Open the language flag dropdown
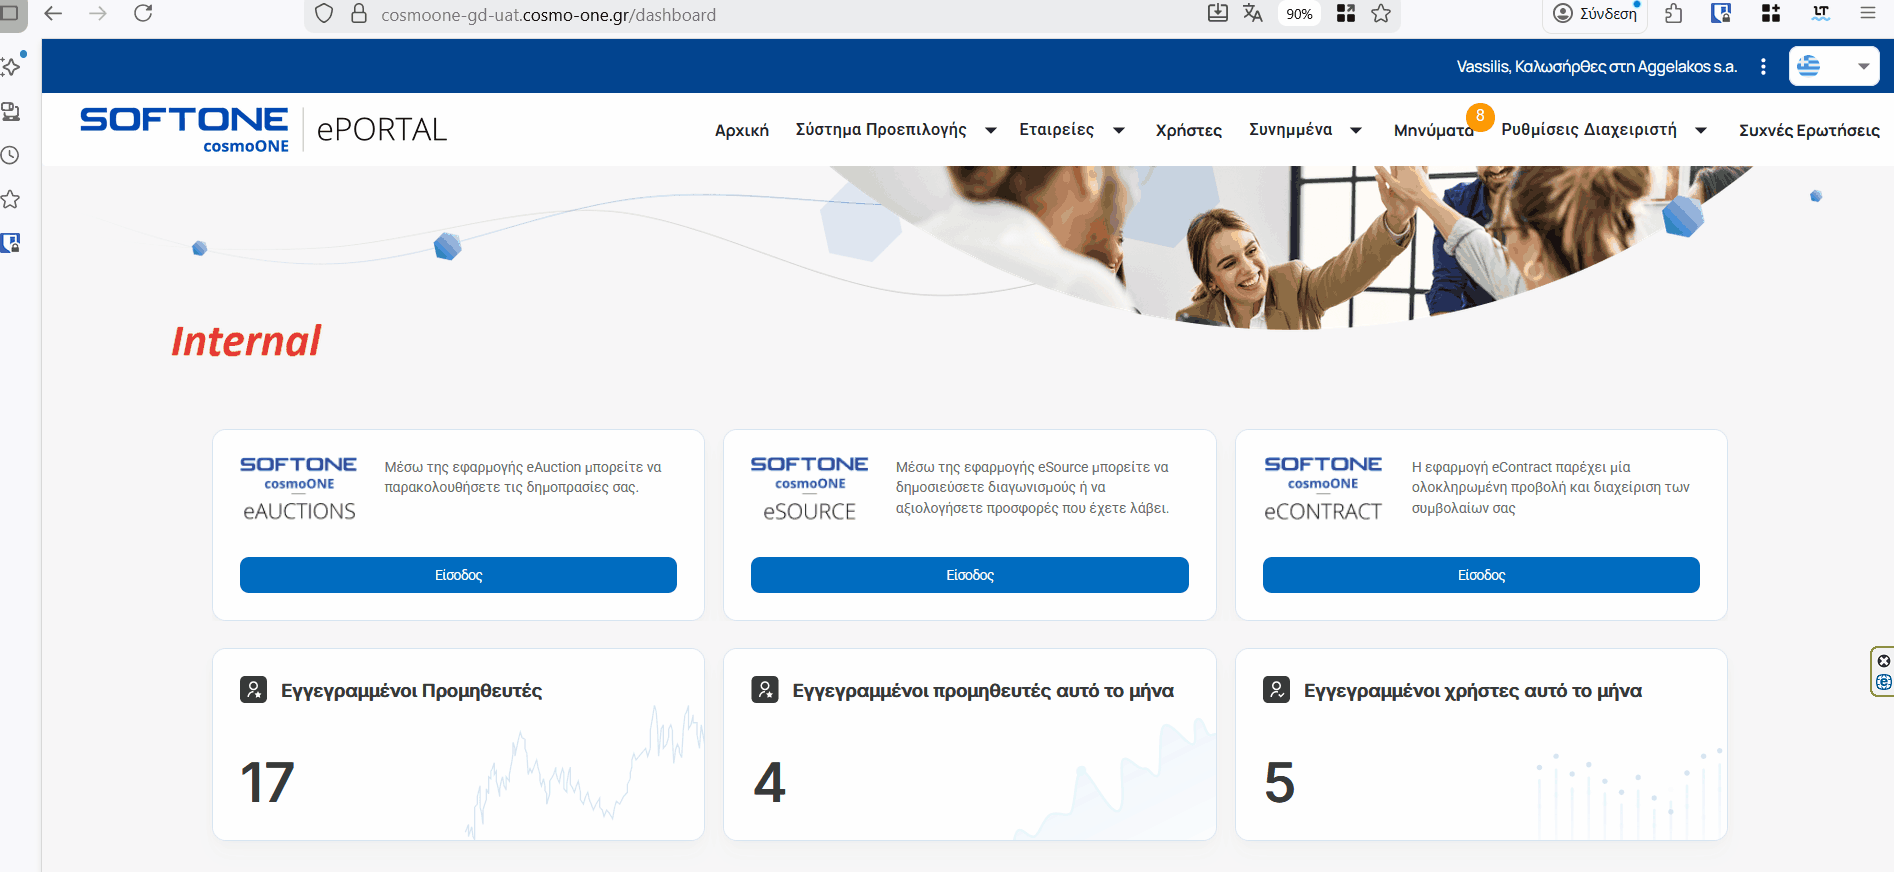 (x=1834, y=66)
